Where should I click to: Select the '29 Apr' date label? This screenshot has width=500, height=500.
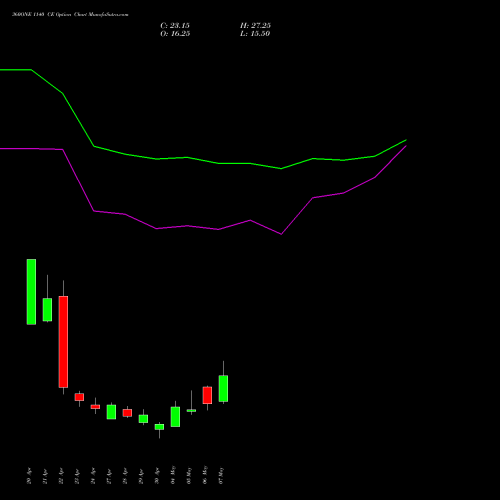pyautogui.click(x=141, y=476)
